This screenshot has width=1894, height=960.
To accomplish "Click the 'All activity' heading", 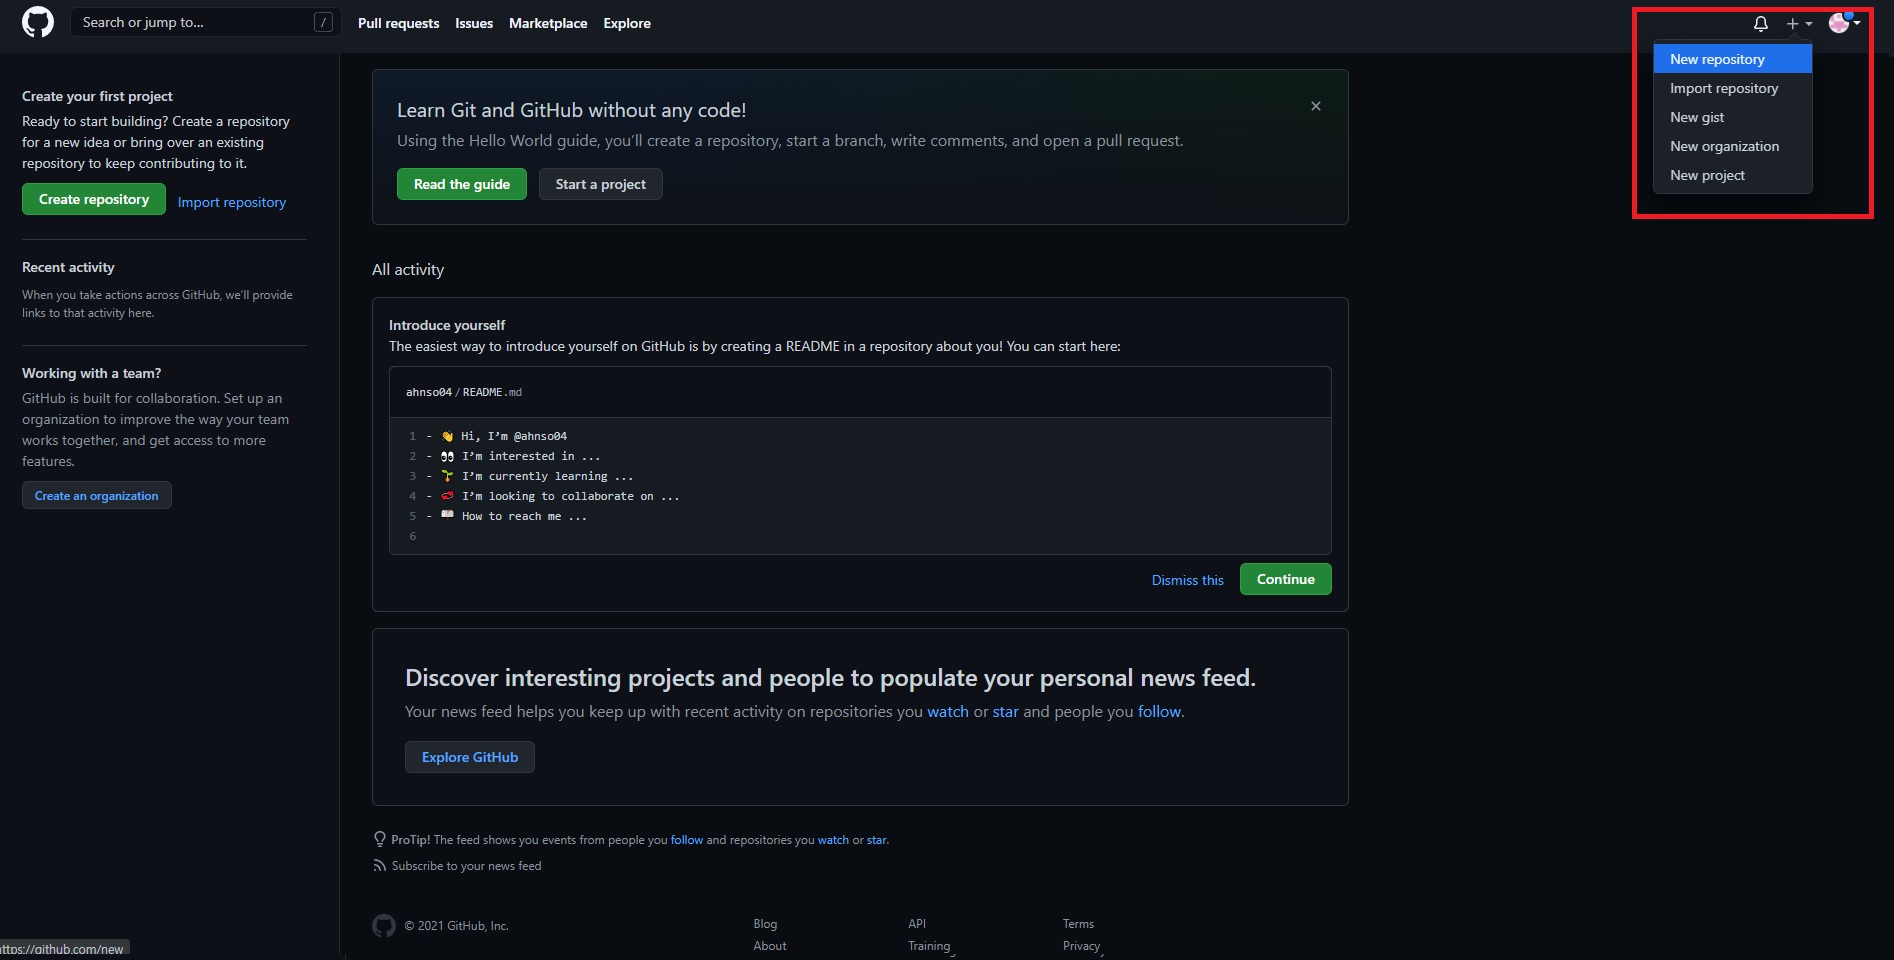I will pos(408,270).
